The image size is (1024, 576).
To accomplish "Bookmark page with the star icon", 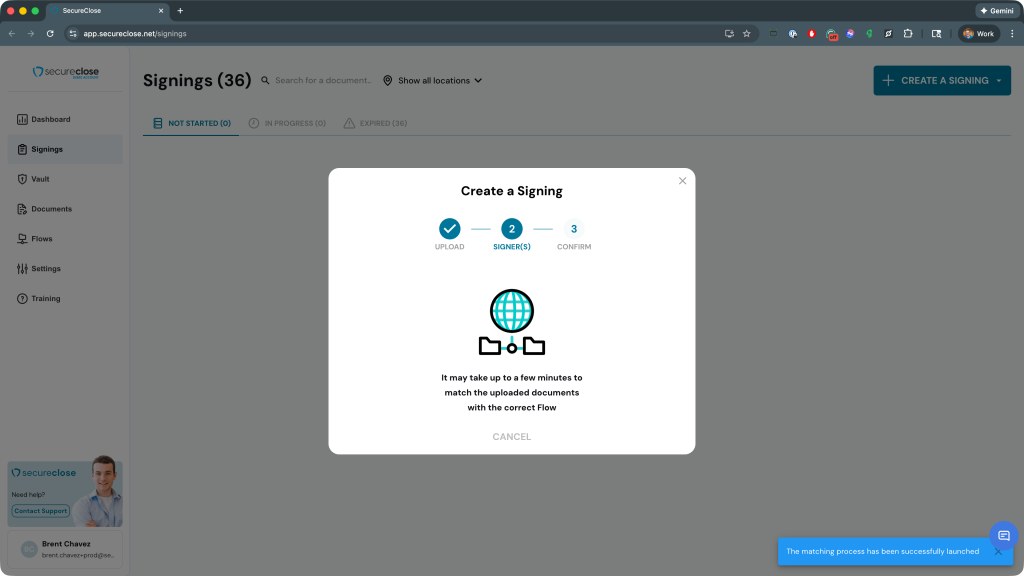I will [x=746, y=33].
